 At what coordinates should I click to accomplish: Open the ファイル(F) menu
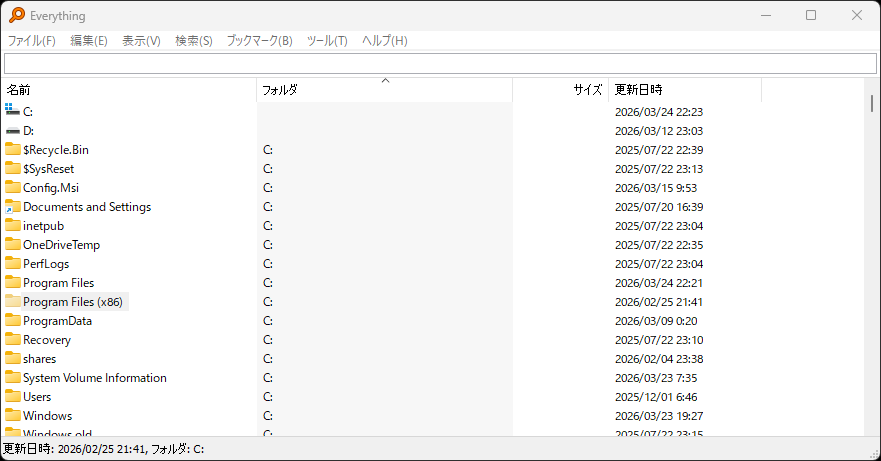(x=31, y=40)
